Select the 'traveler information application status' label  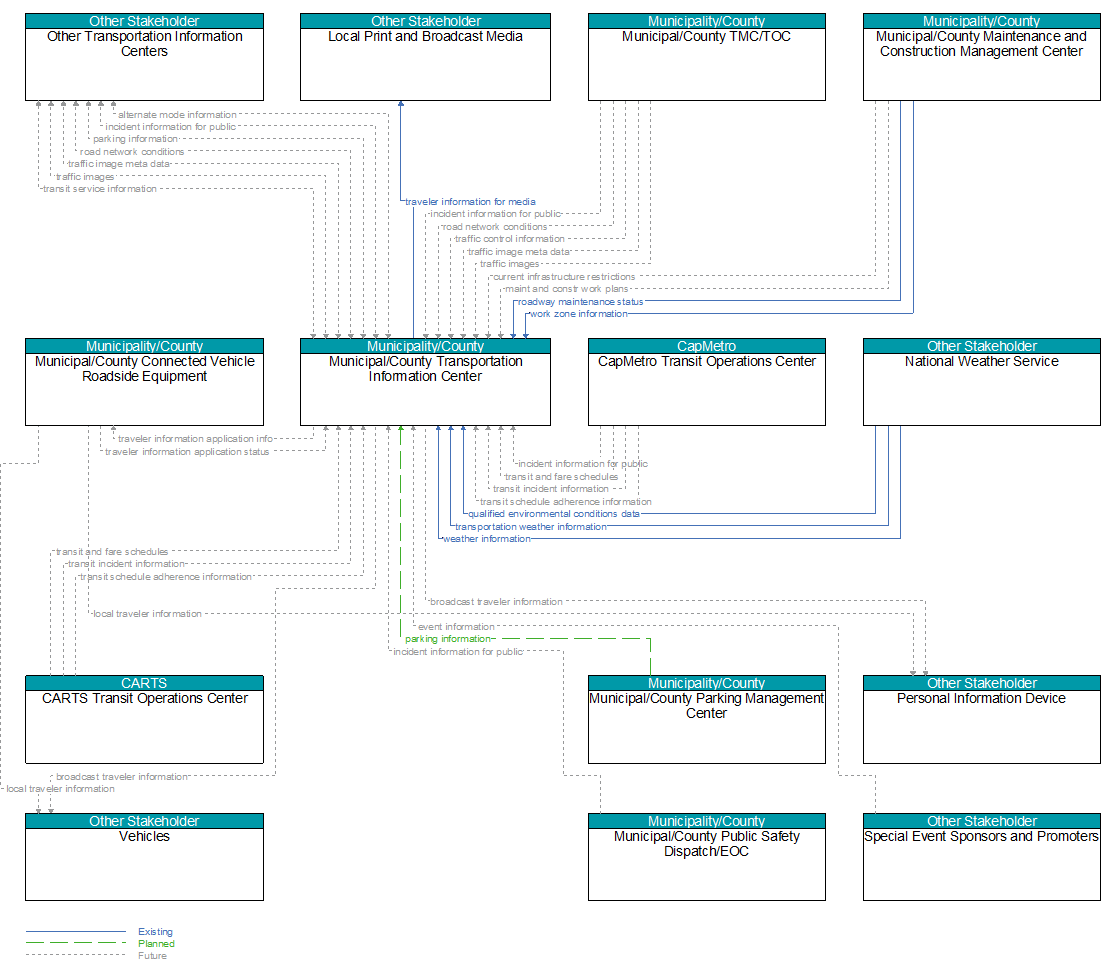point(187,452)
